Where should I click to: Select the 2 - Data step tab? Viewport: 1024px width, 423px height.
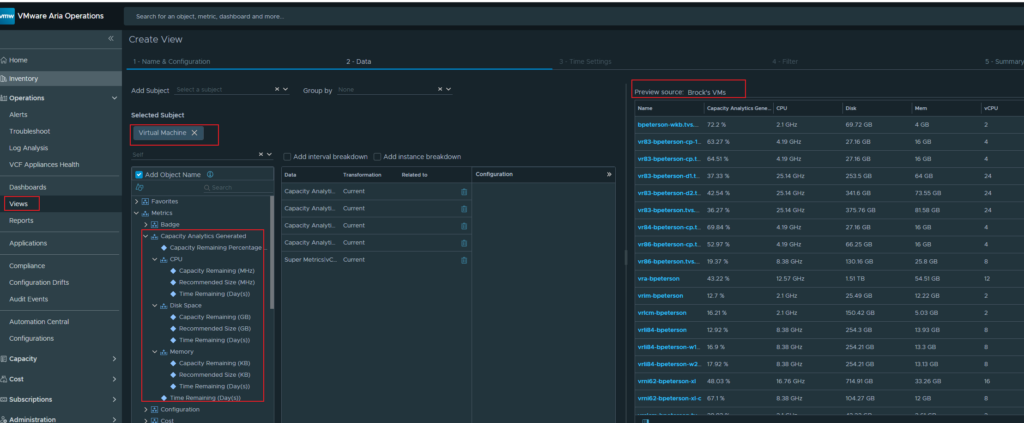coord(359,61)
